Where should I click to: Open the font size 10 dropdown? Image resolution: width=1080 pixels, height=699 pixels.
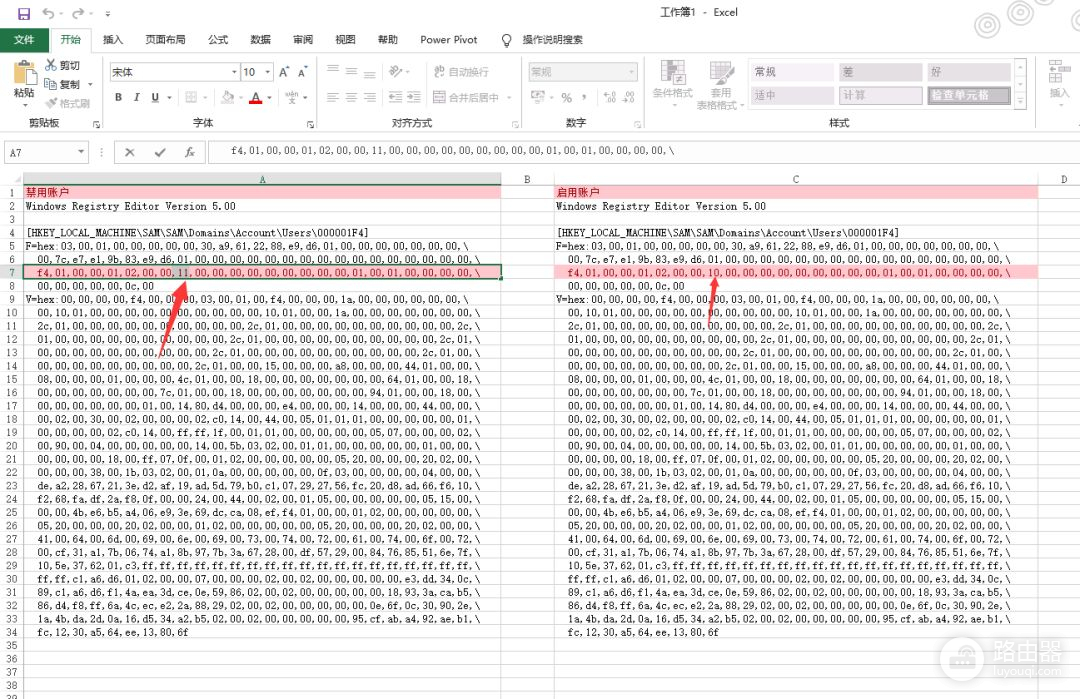[x=268, y=72]
